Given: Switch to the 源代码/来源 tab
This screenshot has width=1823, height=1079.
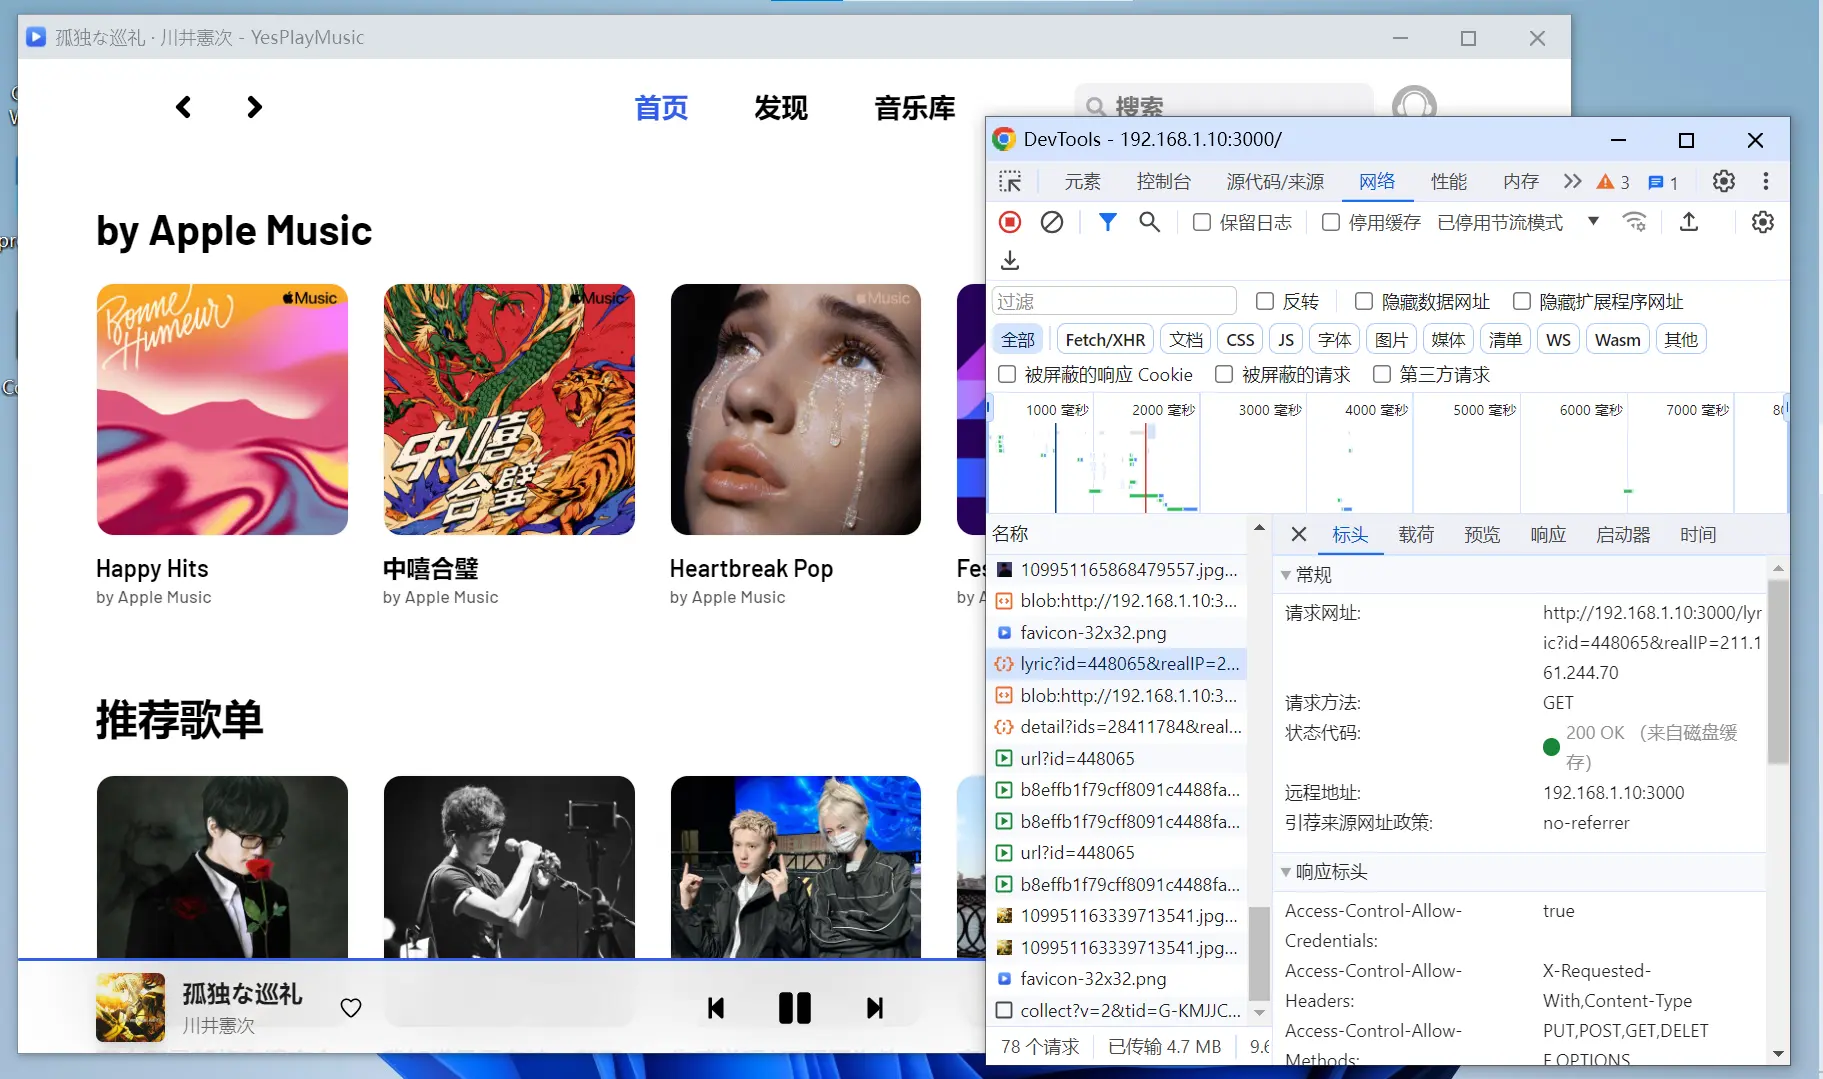Looking at the screenshot, I should pos(1275,181).
